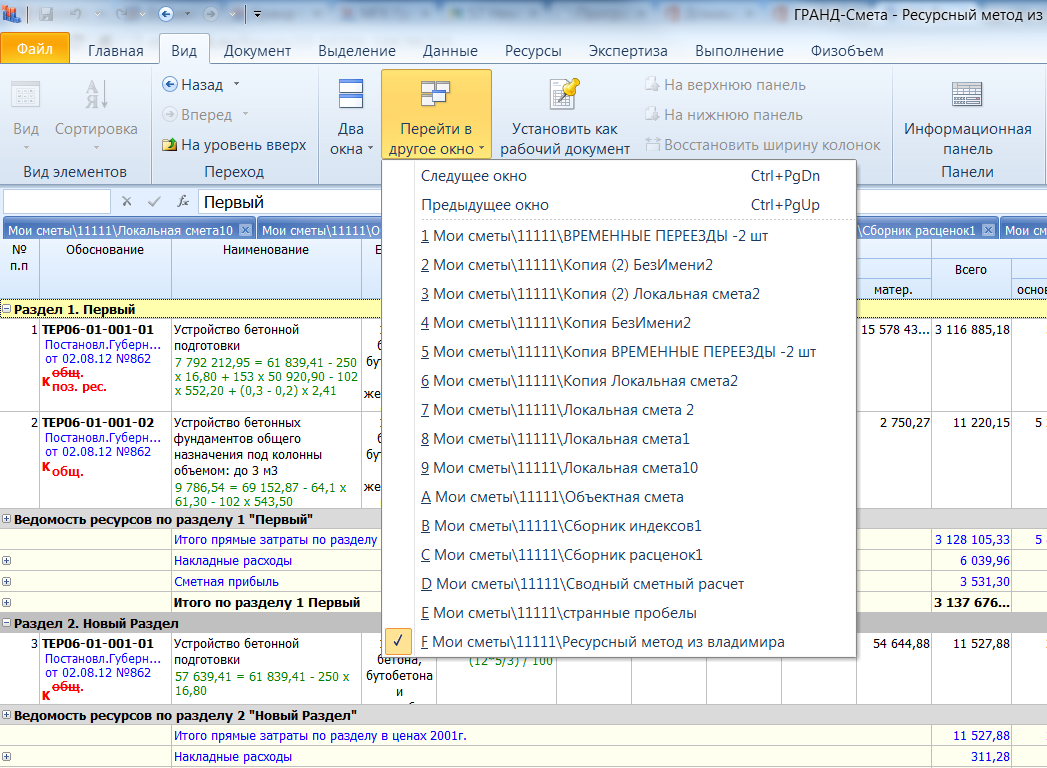Close the Локальная смета10 document tab

tap(246, 230)
